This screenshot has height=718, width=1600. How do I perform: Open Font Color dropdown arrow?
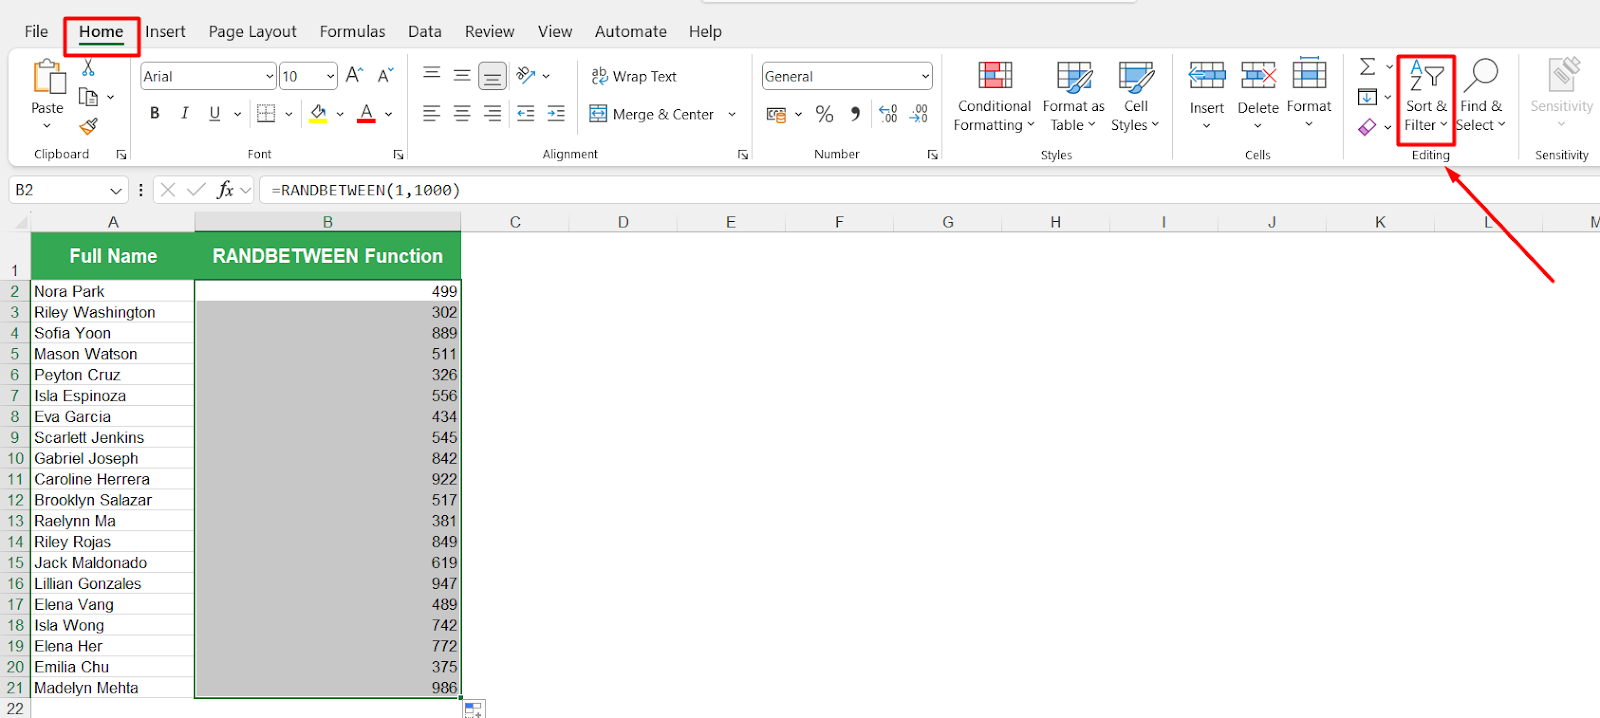tap(388, 114)
